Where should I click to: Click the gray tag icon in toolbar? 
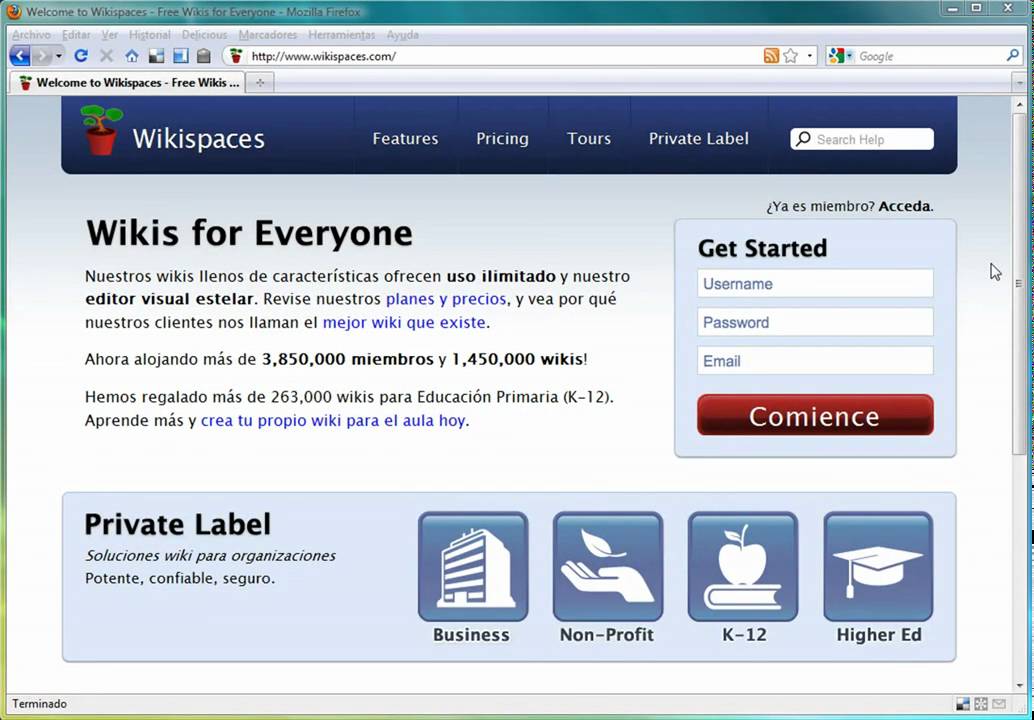click(204, 56)
